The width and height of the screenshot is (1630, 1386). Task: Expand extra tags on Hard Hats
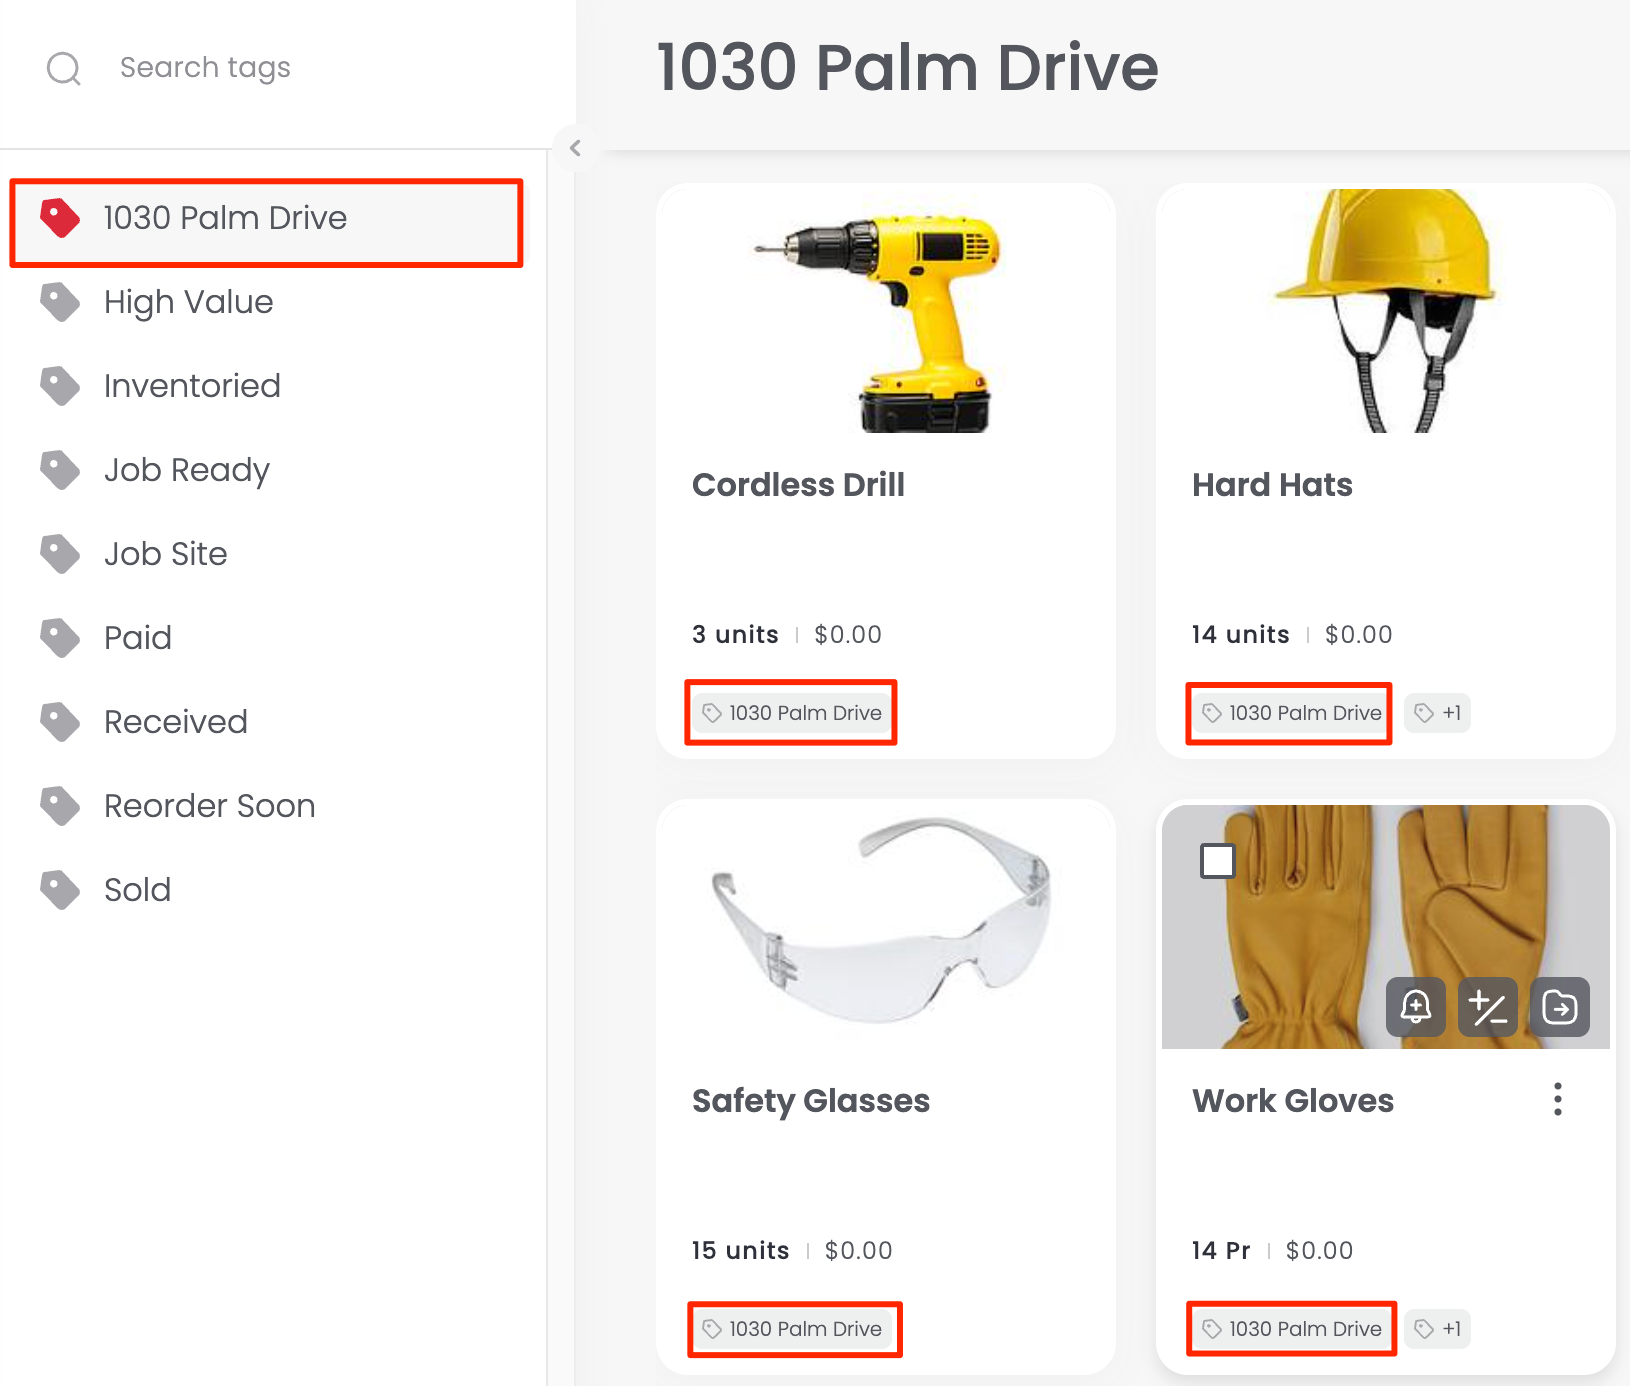1438,713
